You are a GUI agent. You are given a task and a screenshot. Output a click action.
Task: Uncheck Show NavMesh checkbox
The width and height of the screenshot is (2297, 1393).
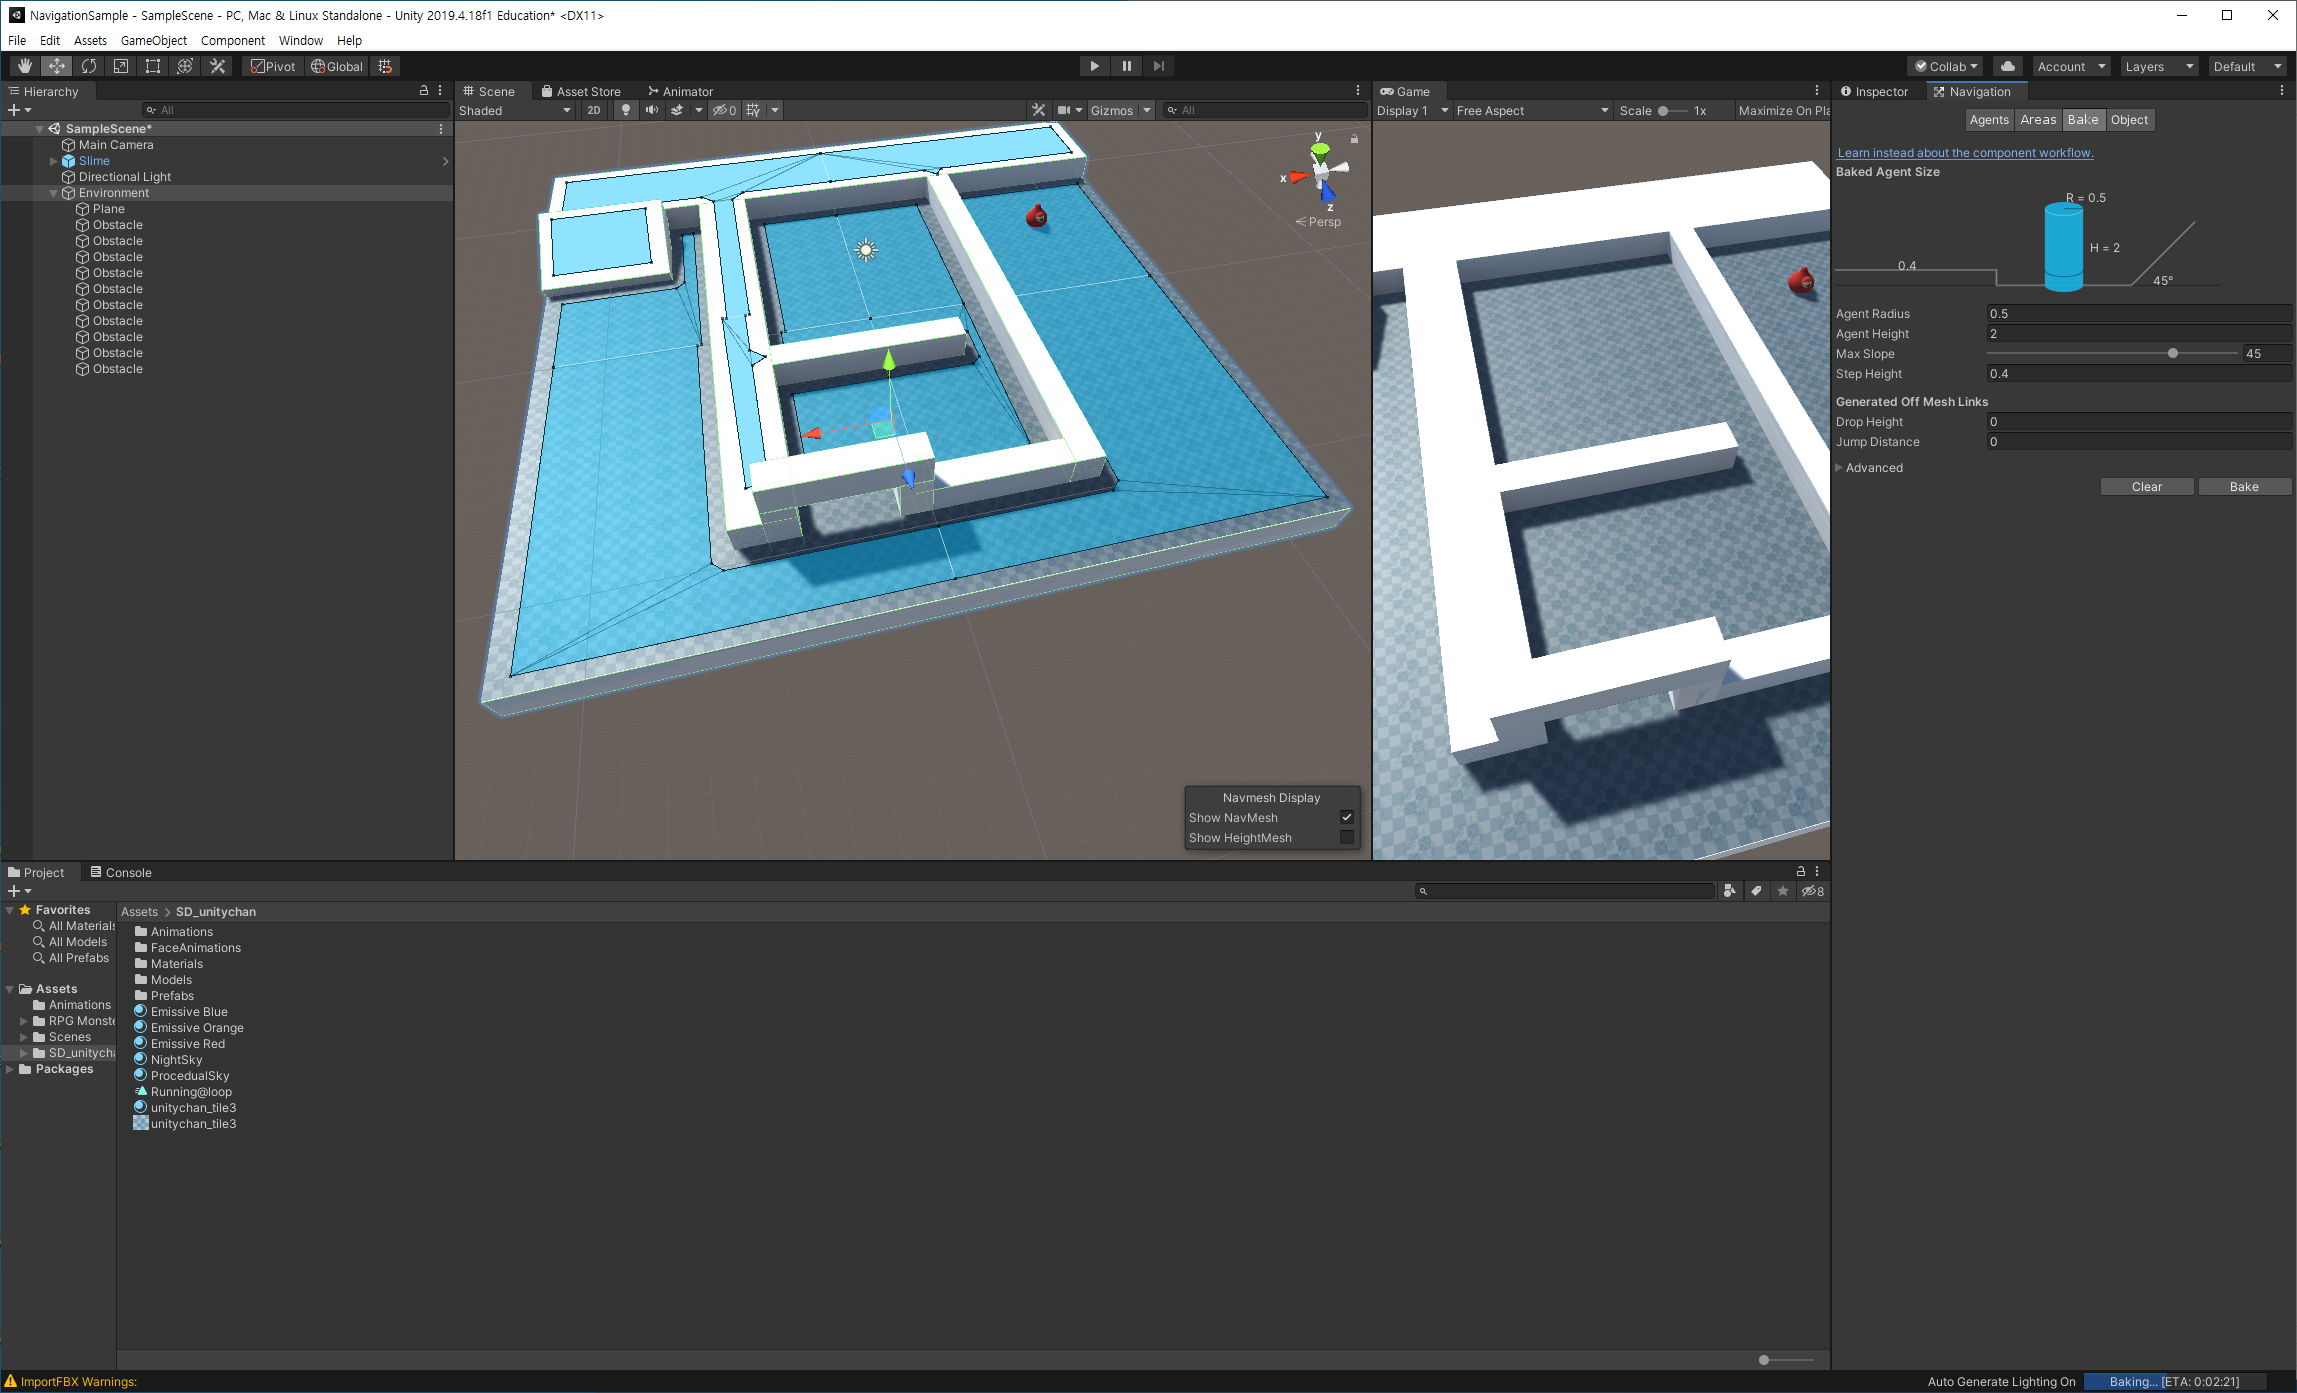pos(1347,817)
